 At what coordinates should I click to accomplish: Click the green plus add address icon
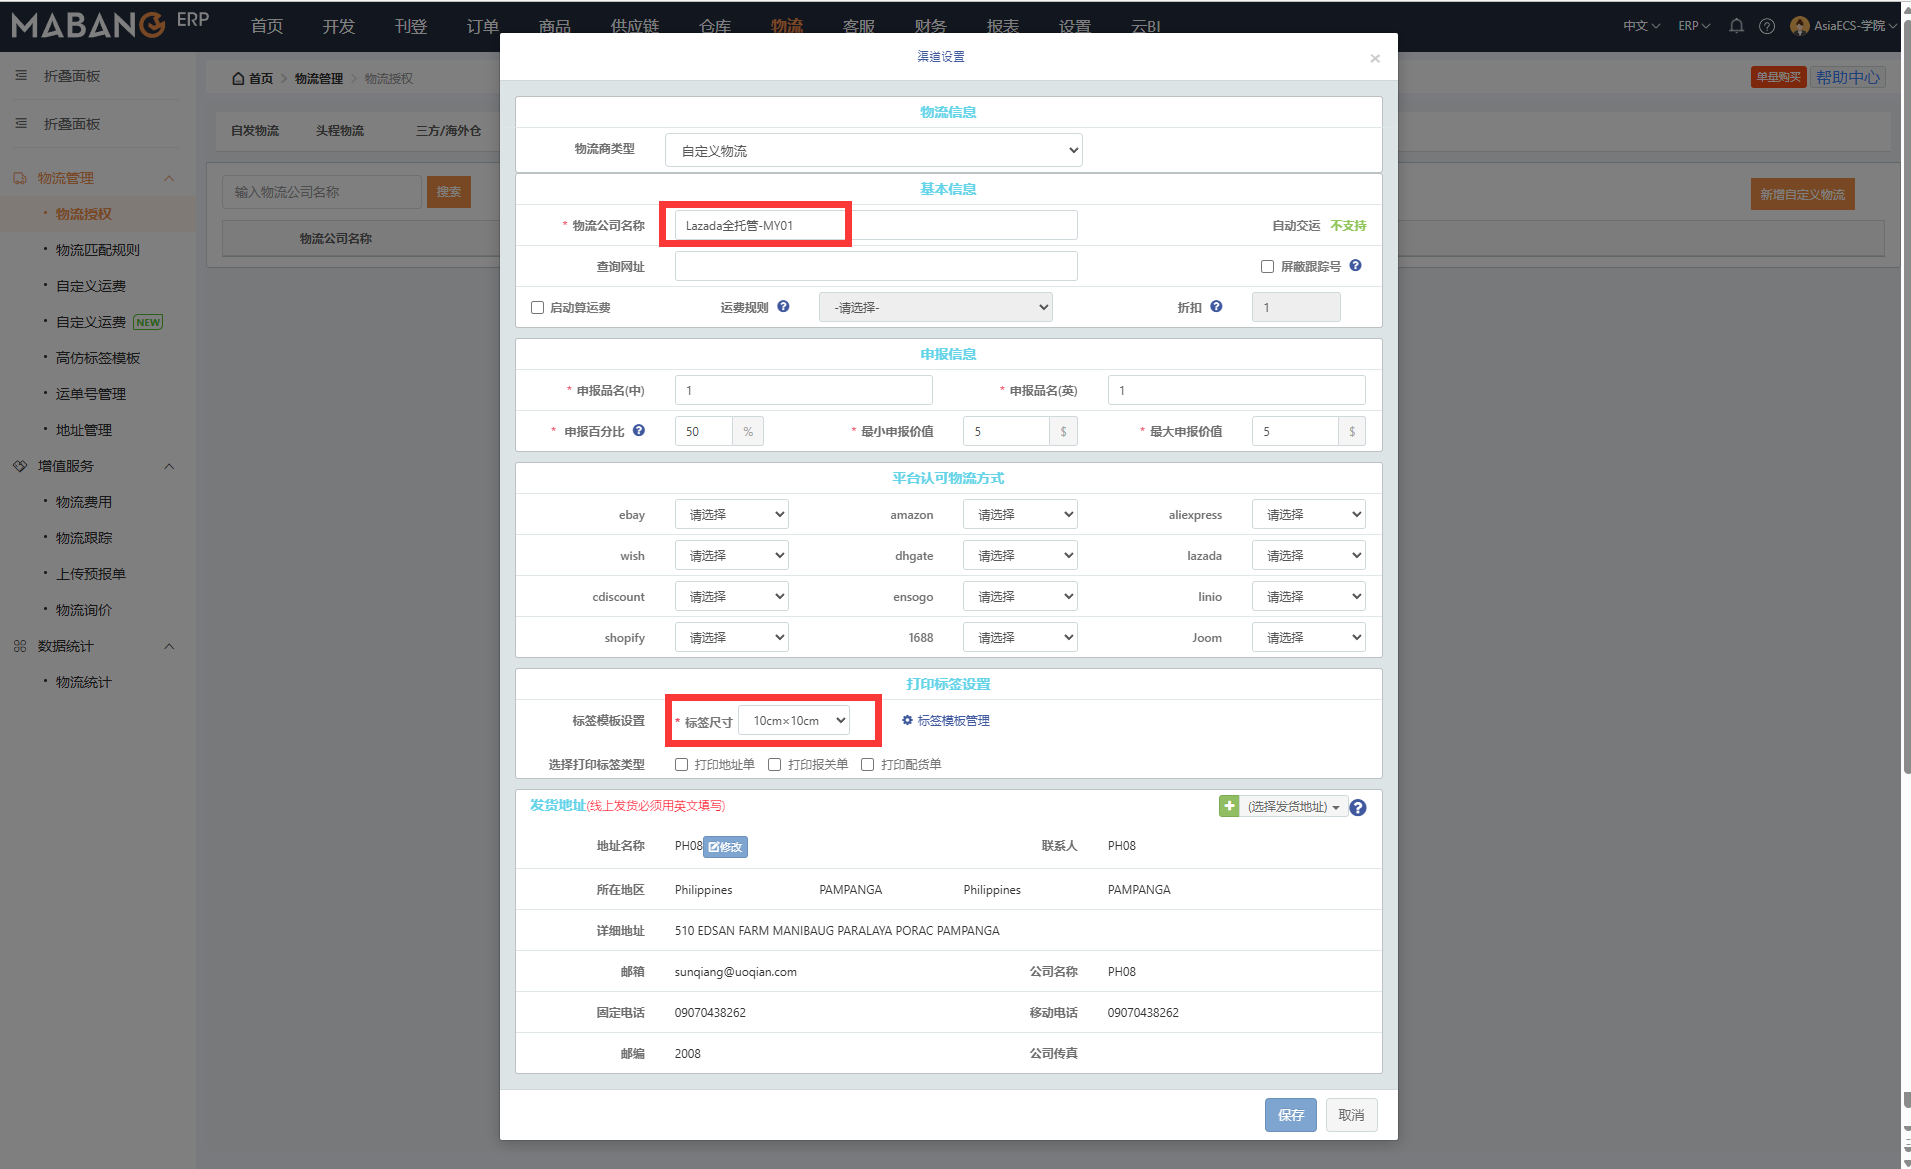point(1229,806)
